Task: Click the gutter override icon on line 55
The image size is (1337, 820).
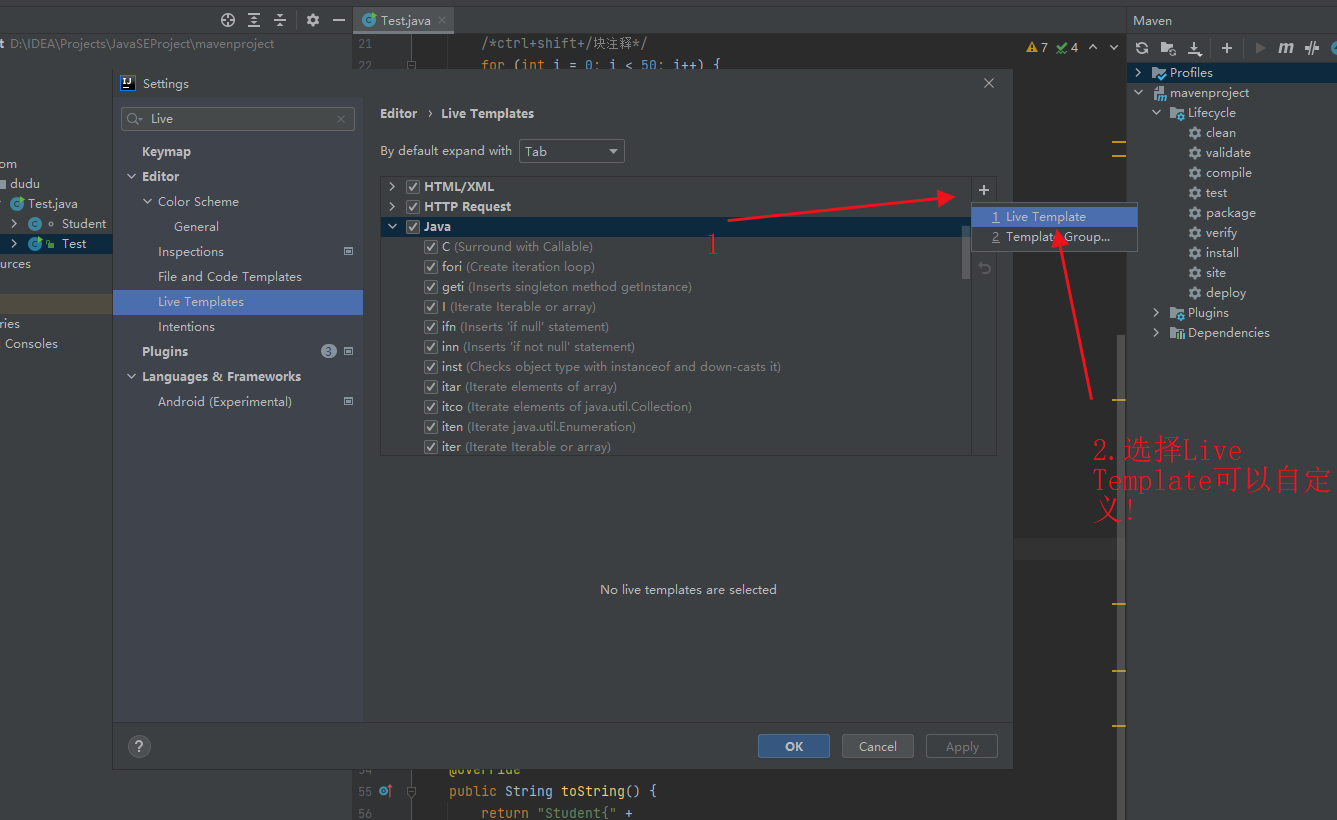Action: (x=386, y=791)
